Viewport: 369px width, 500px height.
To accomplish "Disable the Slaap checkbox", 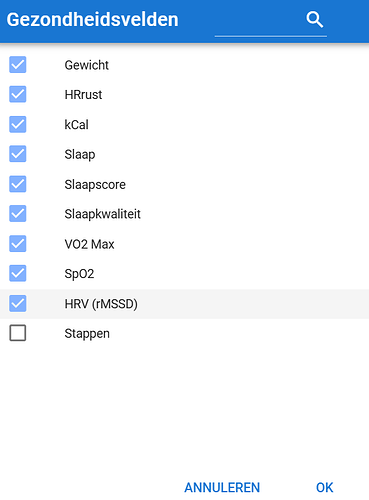I will point(18,154).
